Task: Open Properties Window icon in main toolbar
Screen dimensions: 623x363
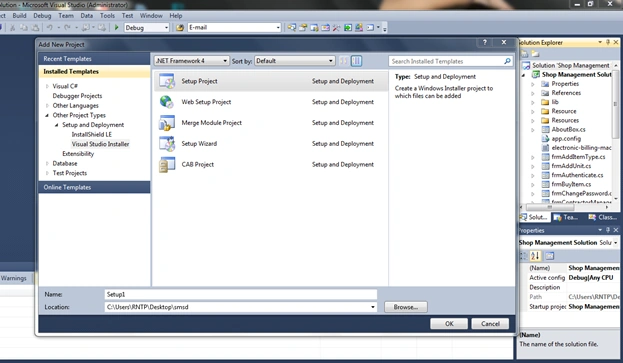Action: (303, 27)
